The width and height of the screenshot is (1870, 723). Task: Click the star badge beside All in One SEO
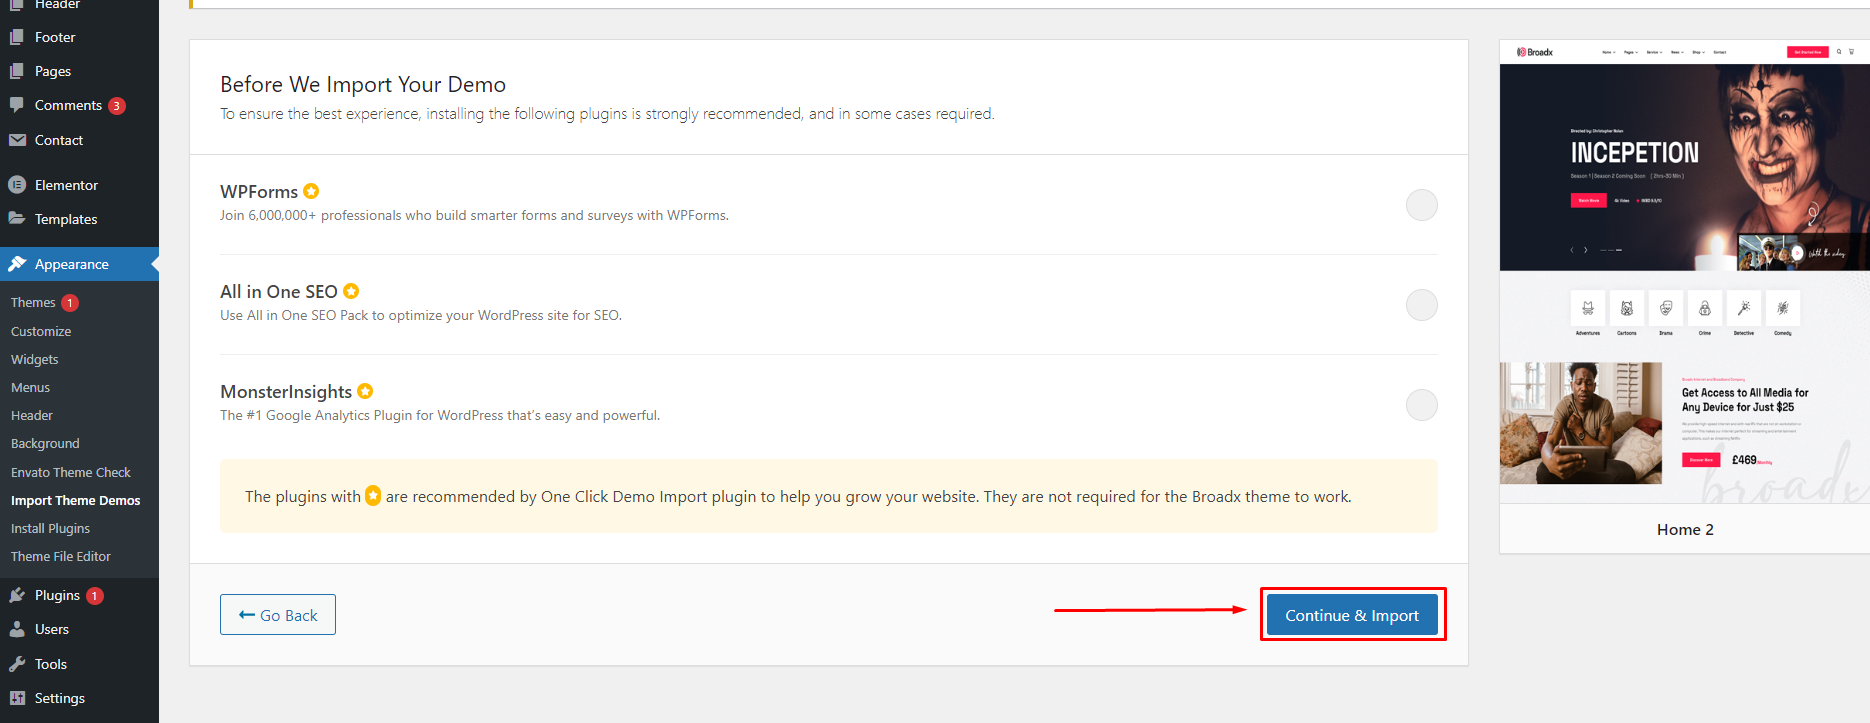351,291
